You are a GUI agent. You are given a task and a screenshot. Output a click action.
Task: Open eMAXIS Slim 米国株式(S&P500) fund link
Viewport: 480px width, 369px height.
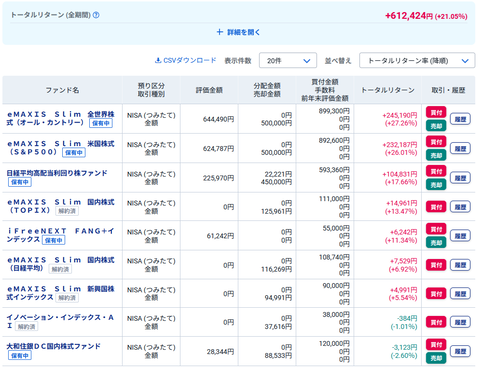[60, 148]
